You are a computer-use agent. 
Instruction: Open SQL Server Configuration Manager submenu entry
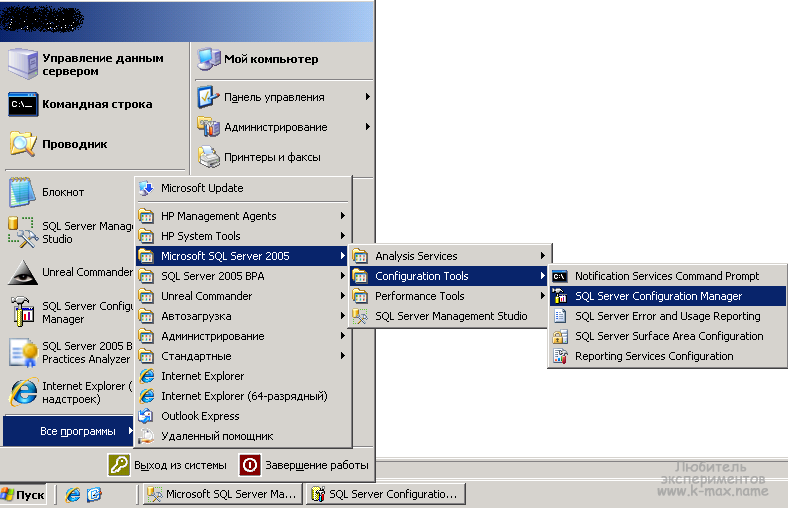click(x=667, y=296)
